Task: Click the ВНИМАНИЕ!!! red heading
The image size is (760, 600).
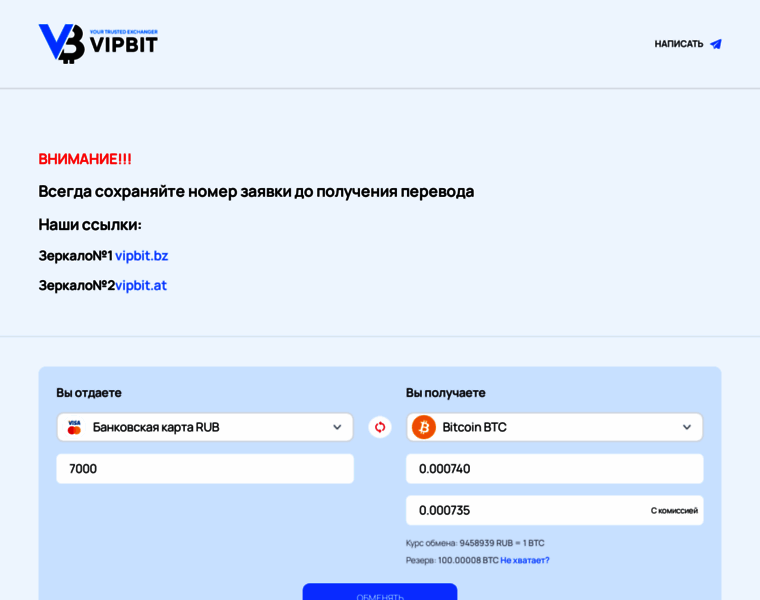Action: coord(85,159)
